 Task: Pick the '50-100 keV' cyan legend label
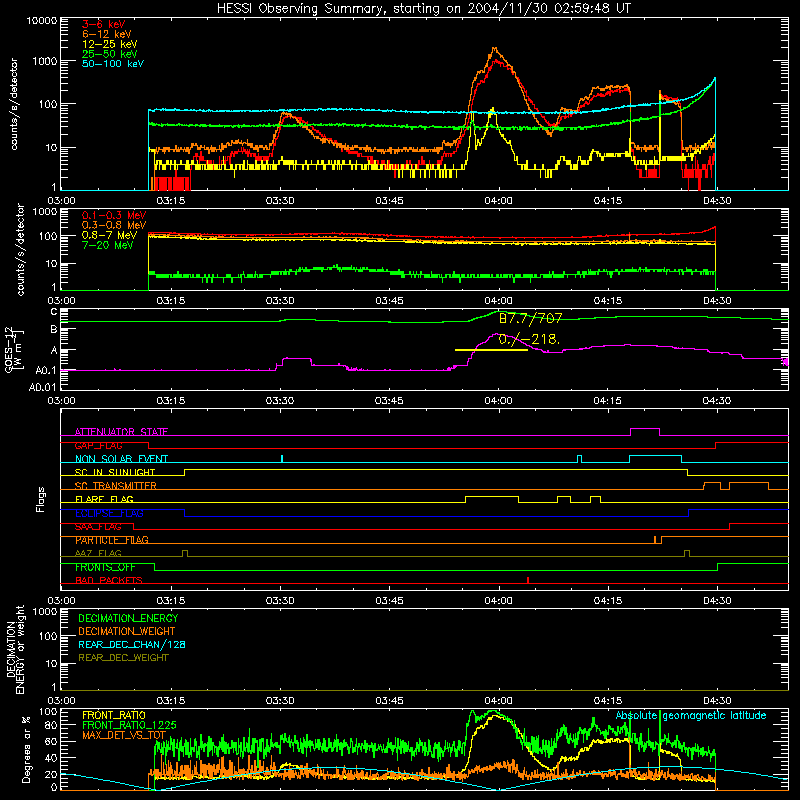pyautogui.click(x=112, y=63)
